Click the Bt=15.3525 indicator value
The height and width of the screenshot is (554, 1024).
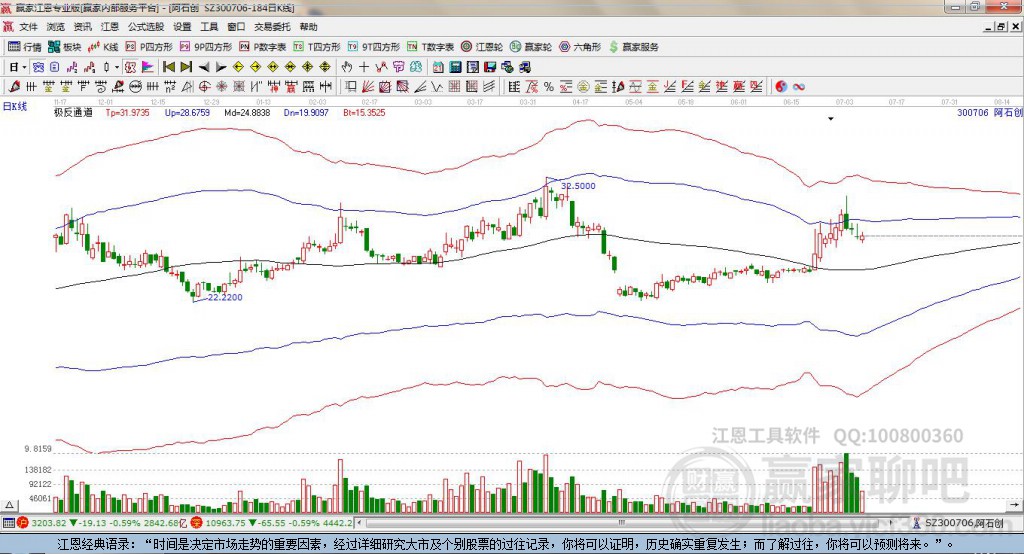coord(364,112)
